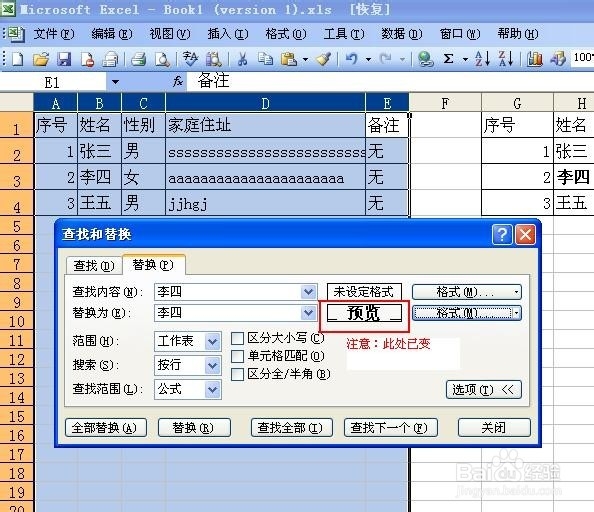Click the 替换(R) button
The image size is (594, 512).
pos(194,428)
